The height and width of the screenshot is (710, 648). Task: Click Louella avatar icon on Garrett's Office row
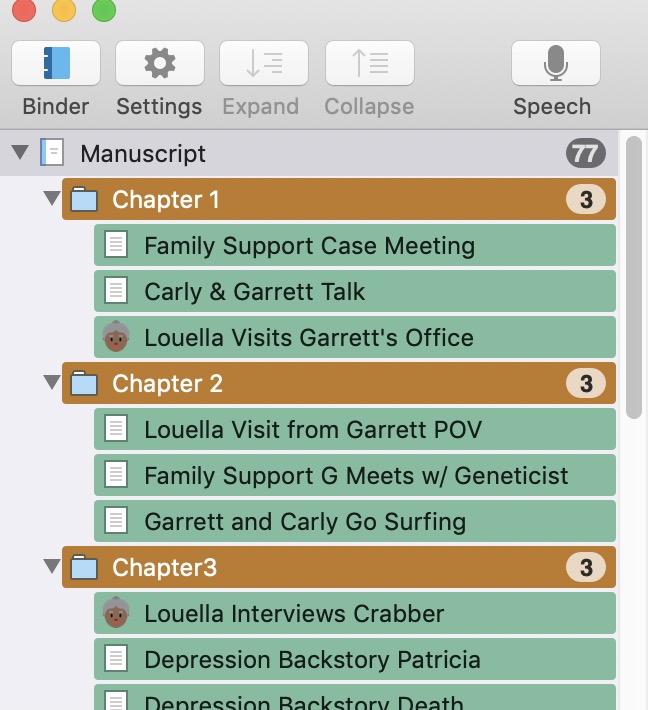tap(116, 337)
